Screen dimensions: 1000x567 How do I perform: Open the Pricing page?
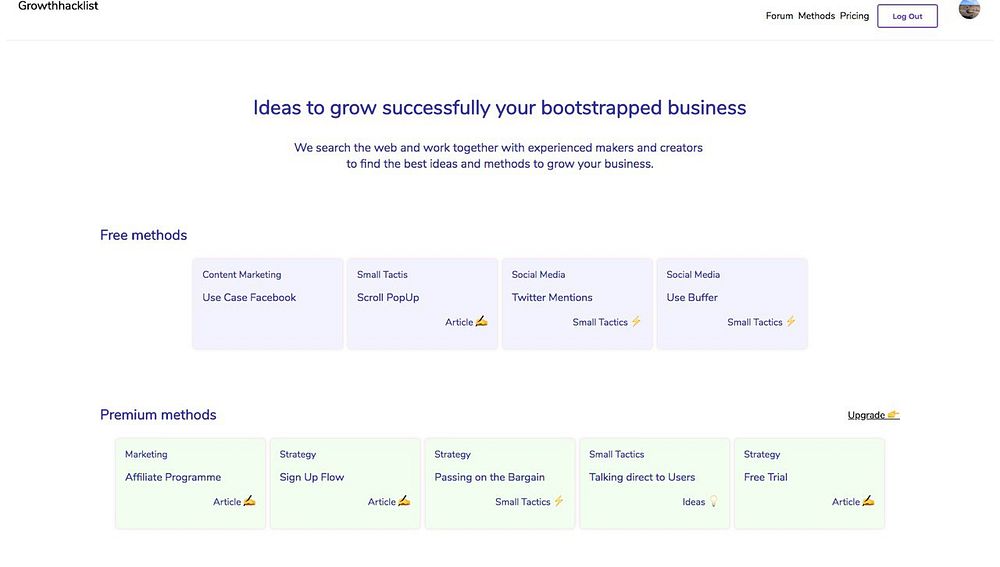pos(854,16)
